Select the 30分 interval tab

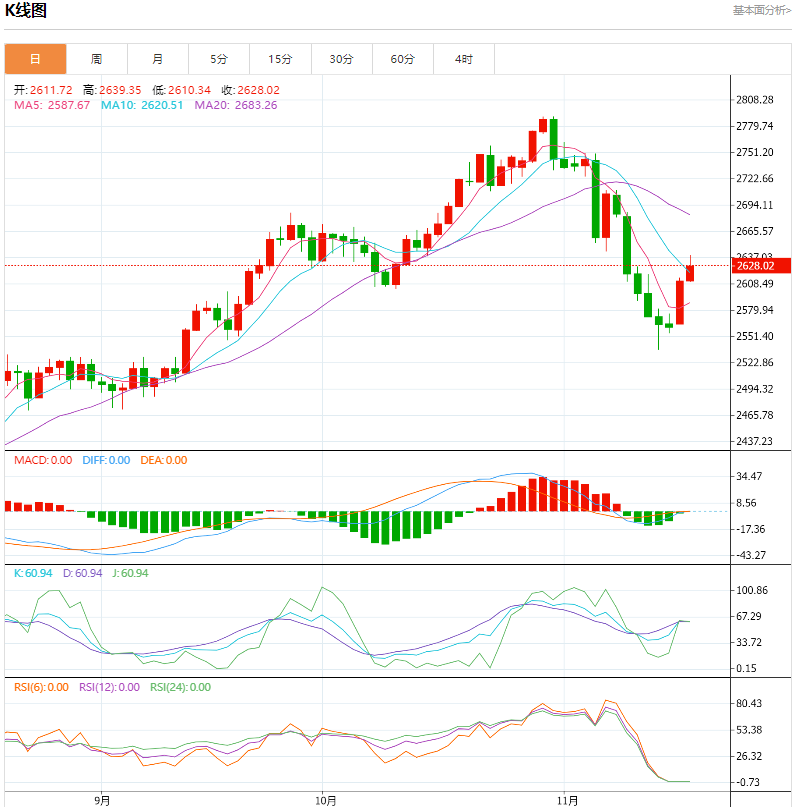coord(341,59)
